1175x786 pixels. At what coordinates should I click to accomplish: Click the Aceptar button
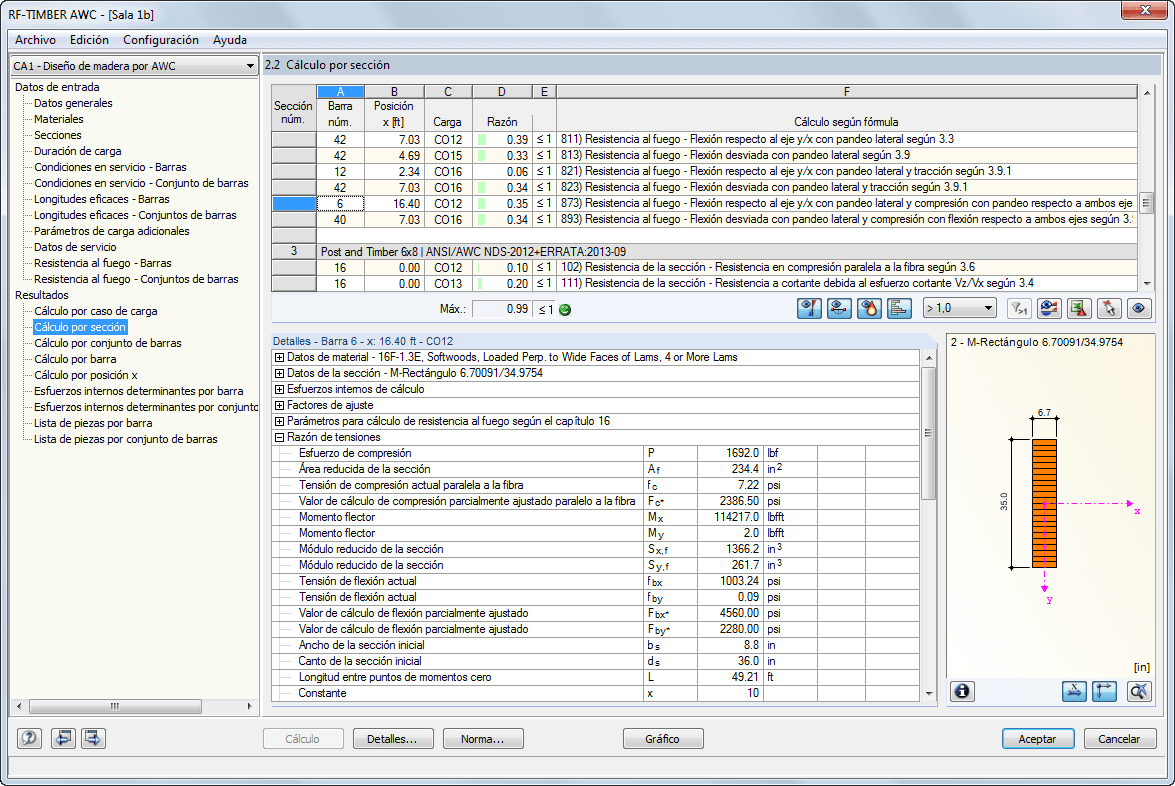(x=1038, y=739)
